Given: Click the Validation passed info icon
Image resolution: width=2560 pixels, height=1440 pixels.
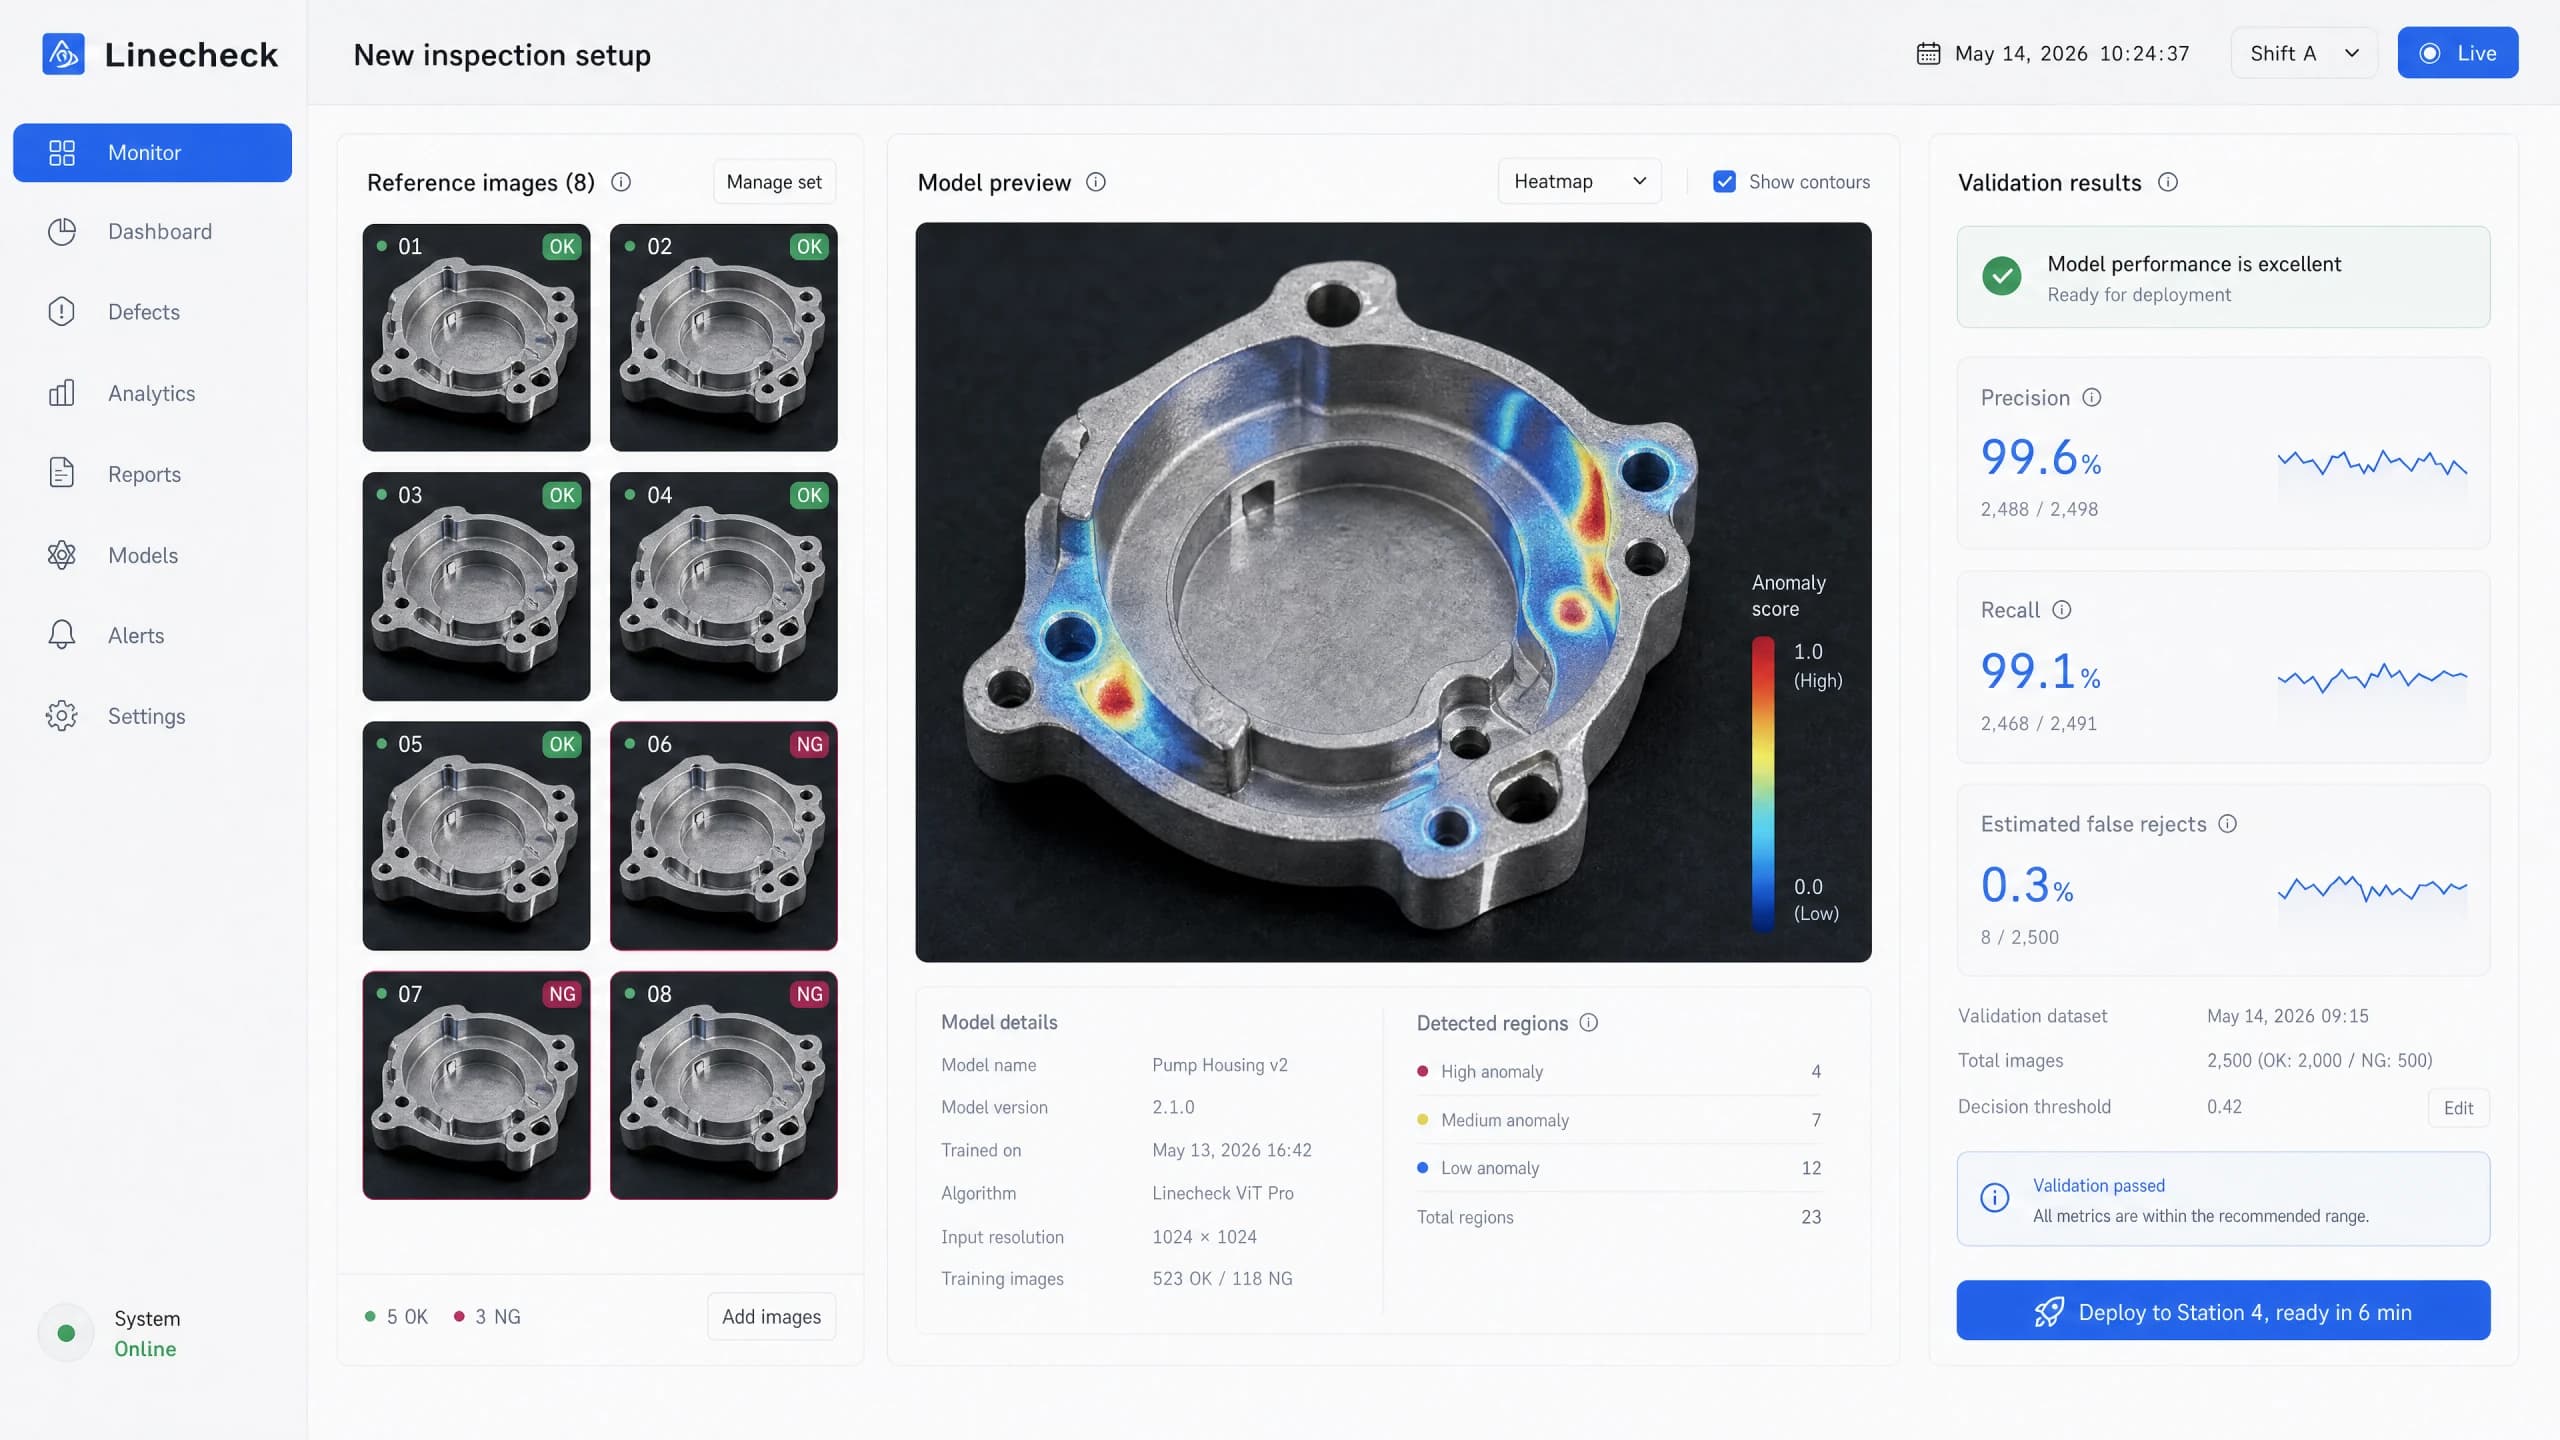Looking at the screenshot, I should click(x=1995, y=1198).
